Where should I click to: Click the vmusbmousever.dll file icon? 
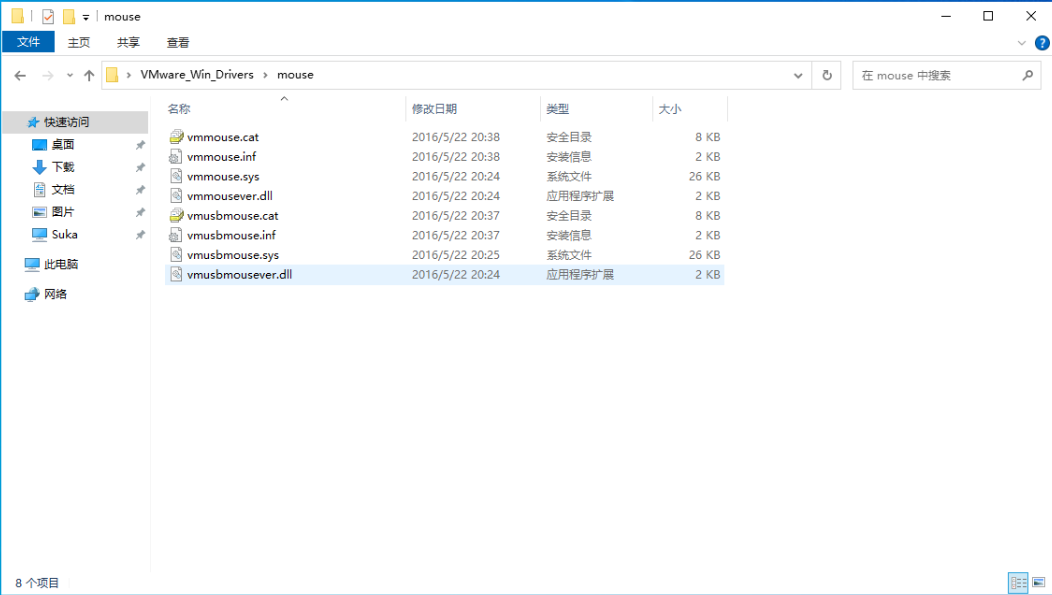pyautogui.click(x=175, y=274)
